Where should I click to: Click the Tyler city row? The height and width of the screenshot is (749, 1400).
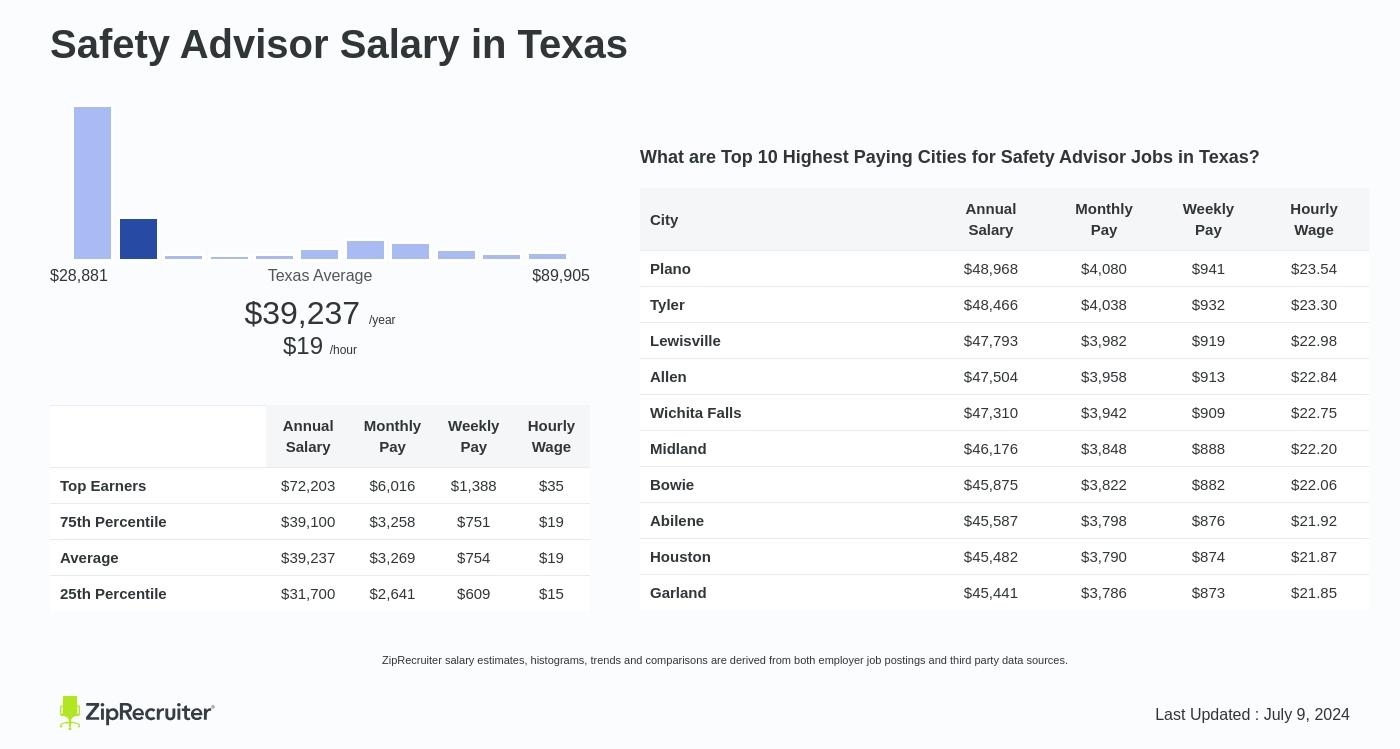[1004, 305]
